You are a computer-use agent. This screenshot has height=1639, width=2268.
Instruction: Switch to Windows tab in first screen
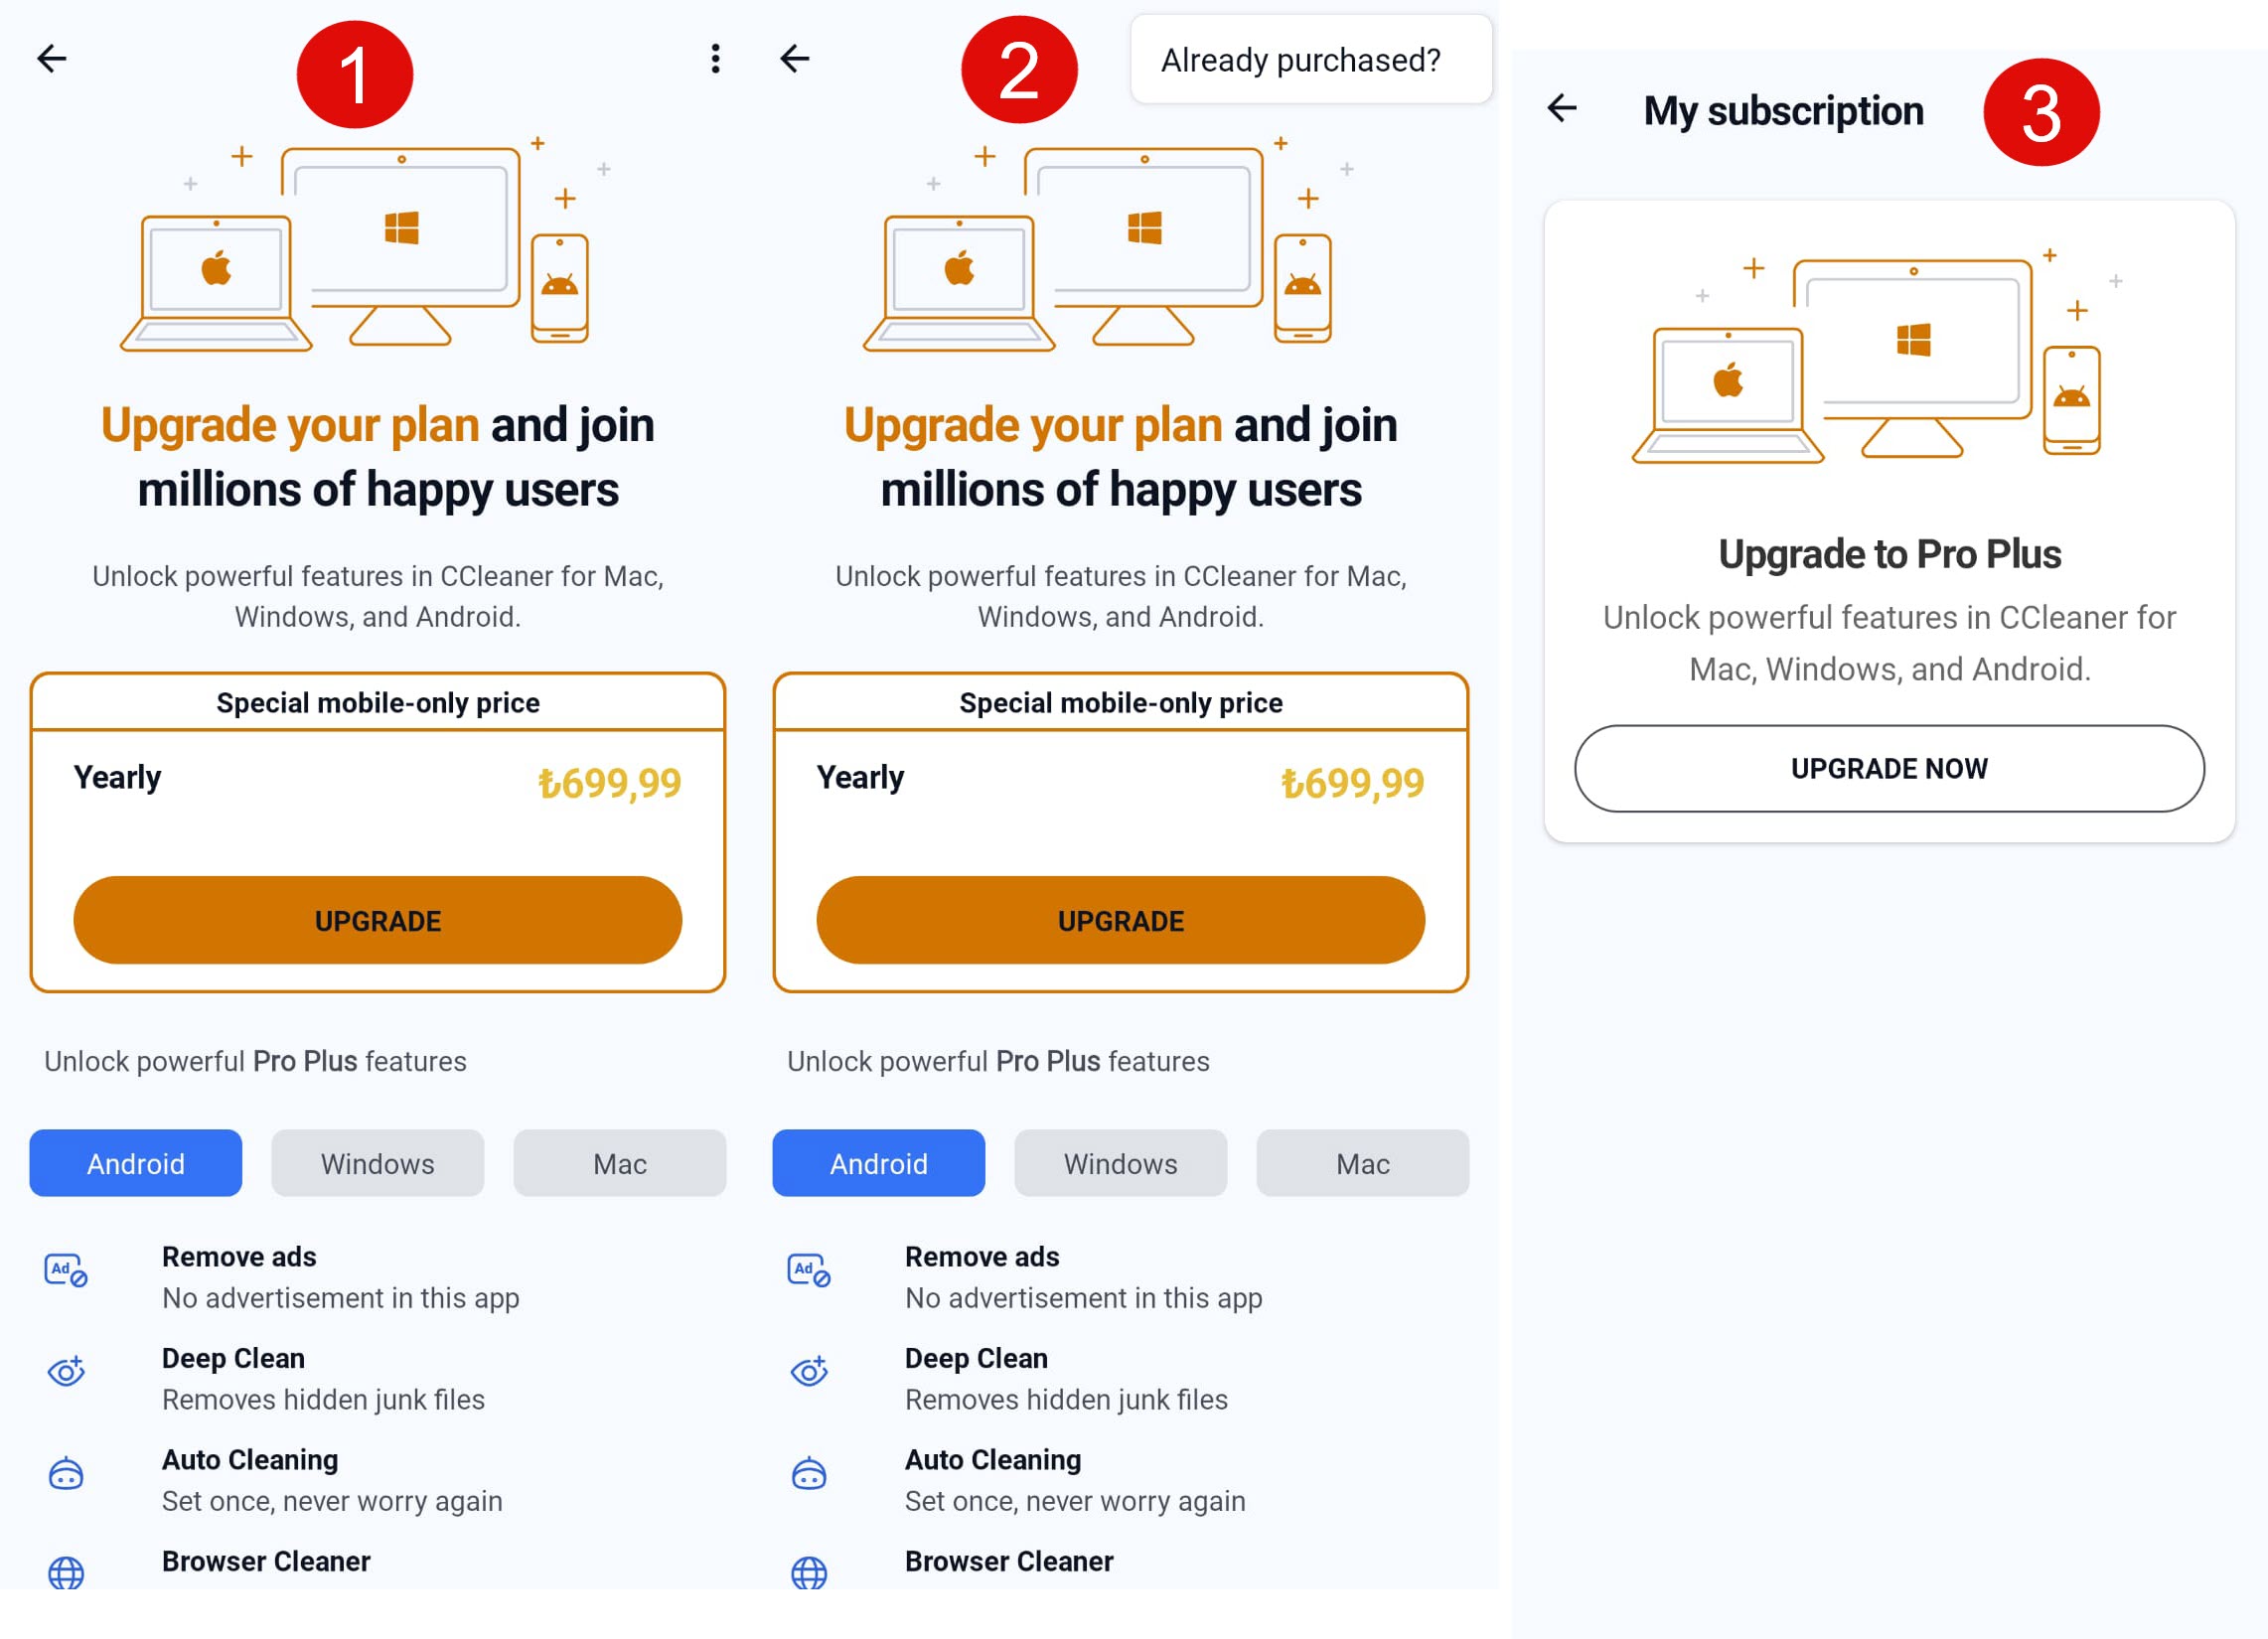(377, 1163)
